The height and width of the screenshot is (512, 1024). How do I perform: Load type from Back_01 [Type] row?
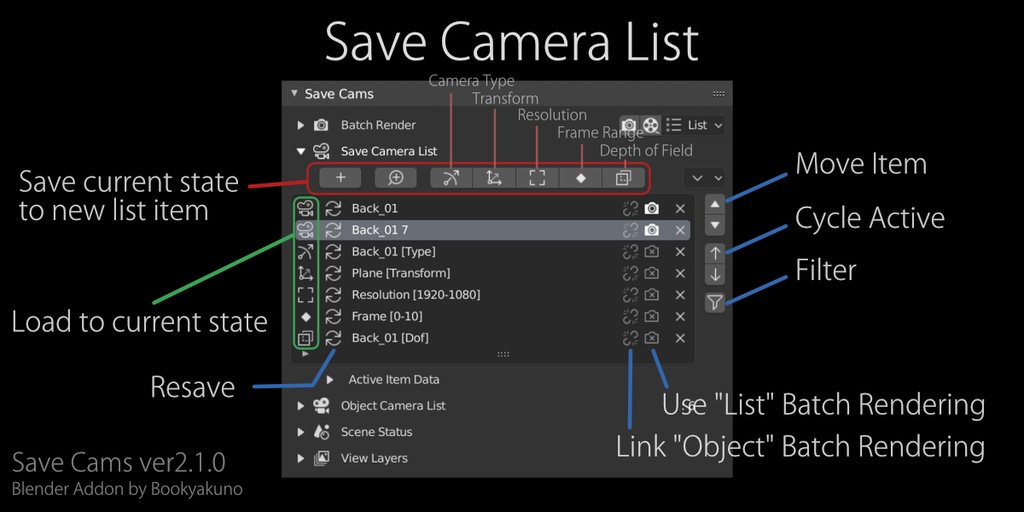(305, 251)
